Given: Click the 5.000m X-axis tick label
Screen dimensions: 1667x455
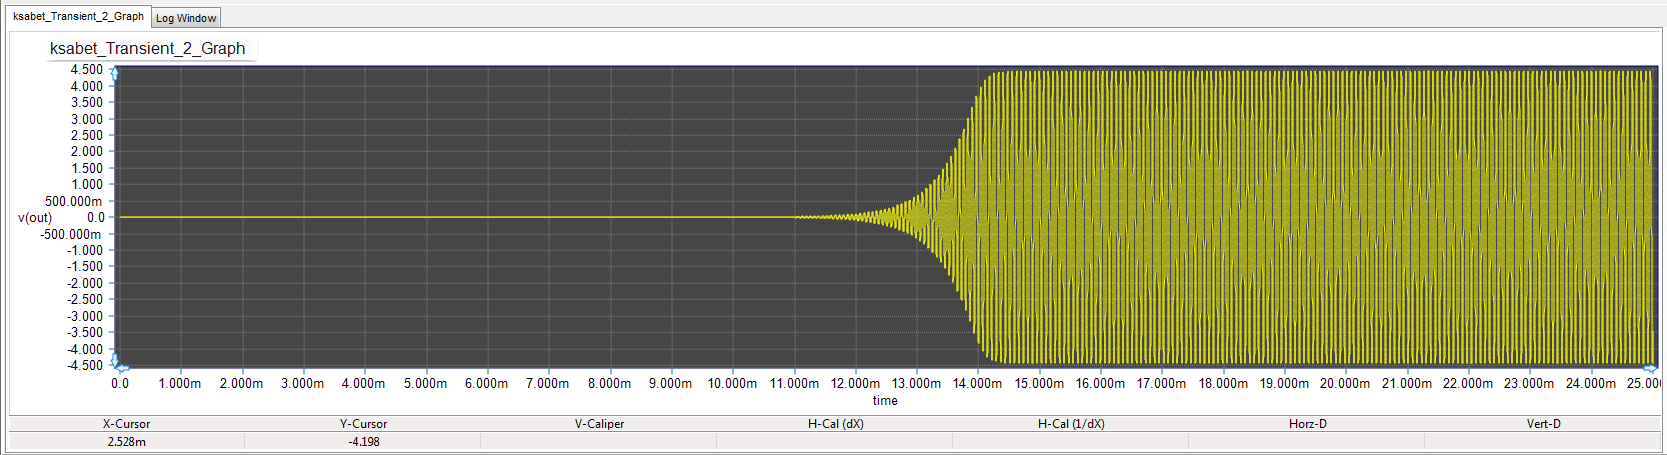Looking at the screenshot, I should tap(425, 383).
